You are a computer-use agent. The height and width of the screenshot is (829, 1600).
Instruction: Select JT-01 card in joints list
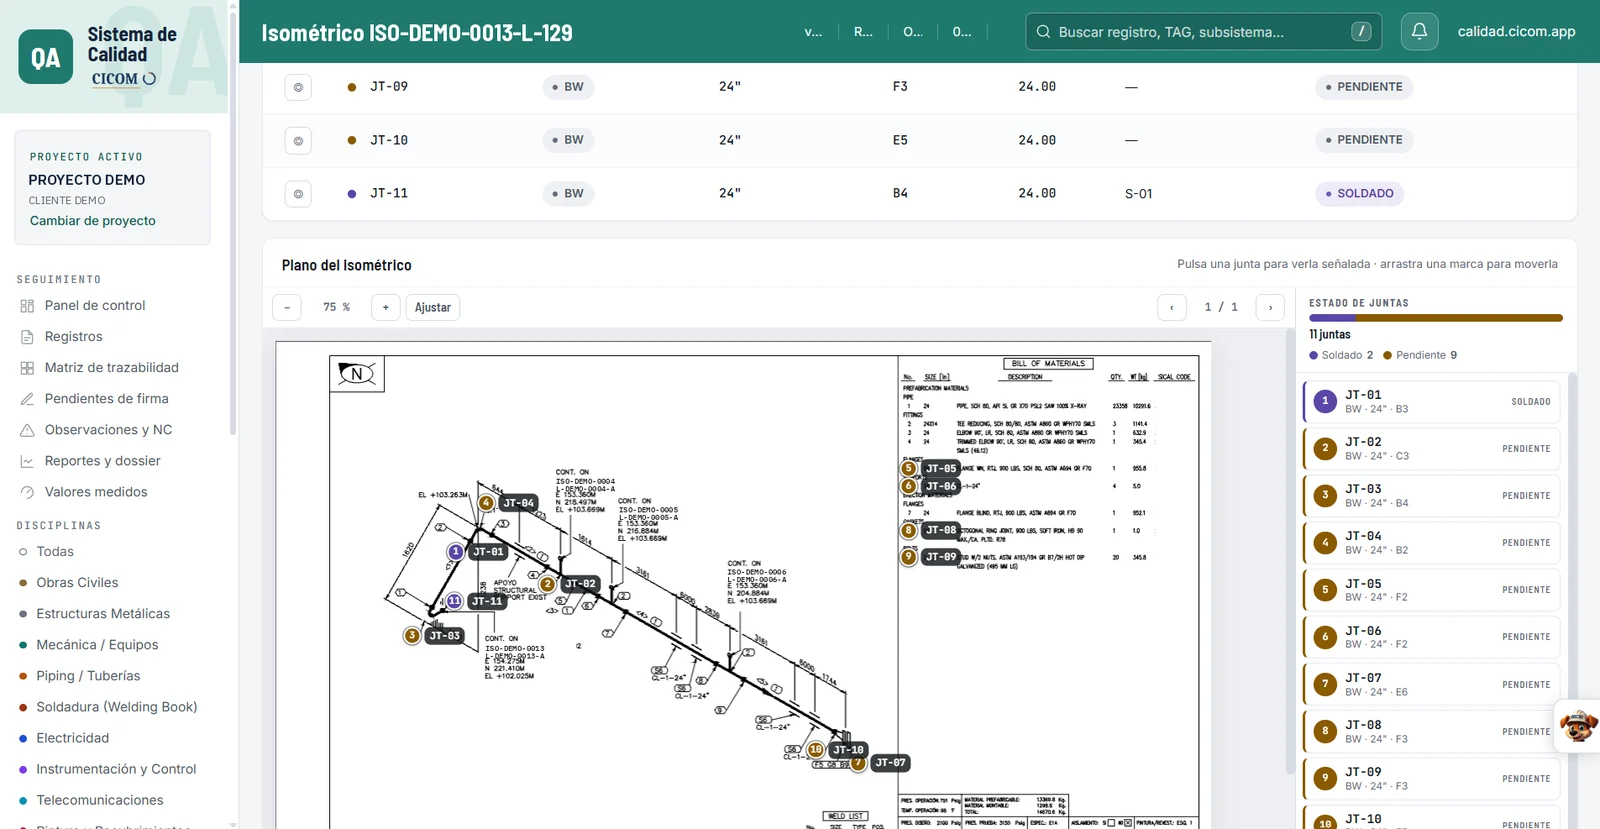coord(1431,402)
